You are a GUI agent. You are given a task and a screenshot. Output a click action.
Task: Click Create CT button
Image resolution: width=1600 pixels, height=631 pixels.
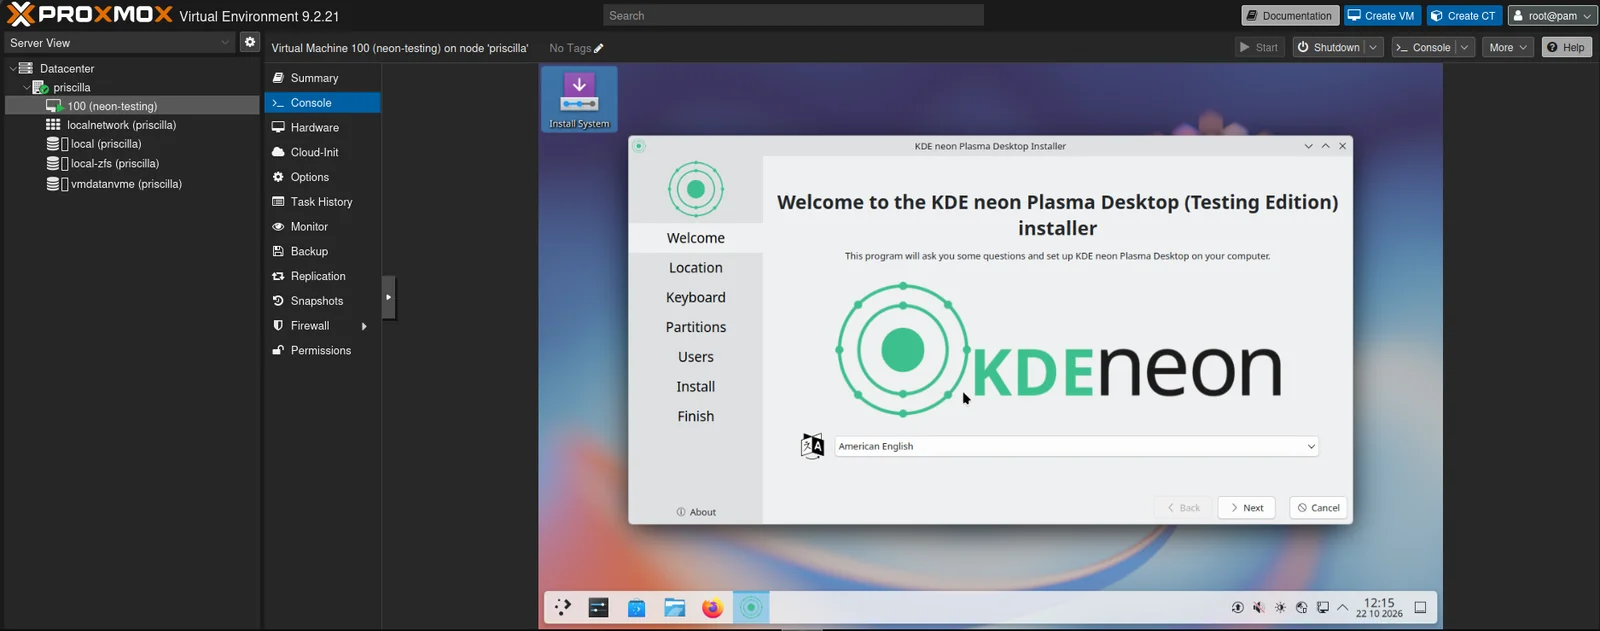[1464, 16]
